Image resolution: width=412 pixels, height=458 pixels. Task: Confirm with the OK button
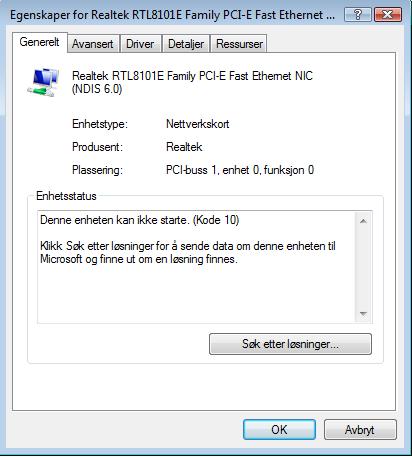coord(279,429)
